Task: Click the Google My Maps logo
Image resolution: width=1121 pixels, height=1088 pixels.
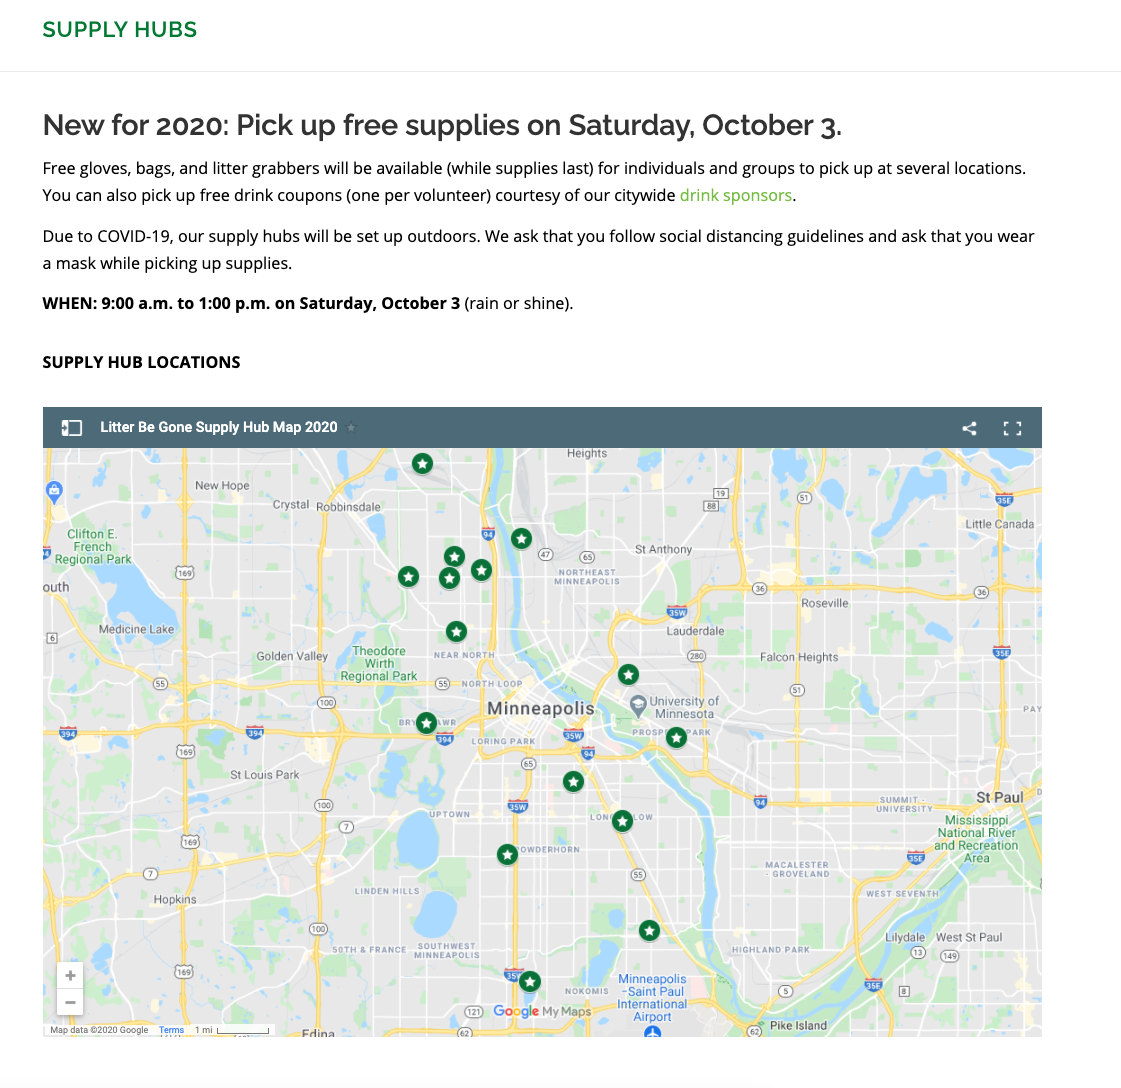Action: [542, 1011]
